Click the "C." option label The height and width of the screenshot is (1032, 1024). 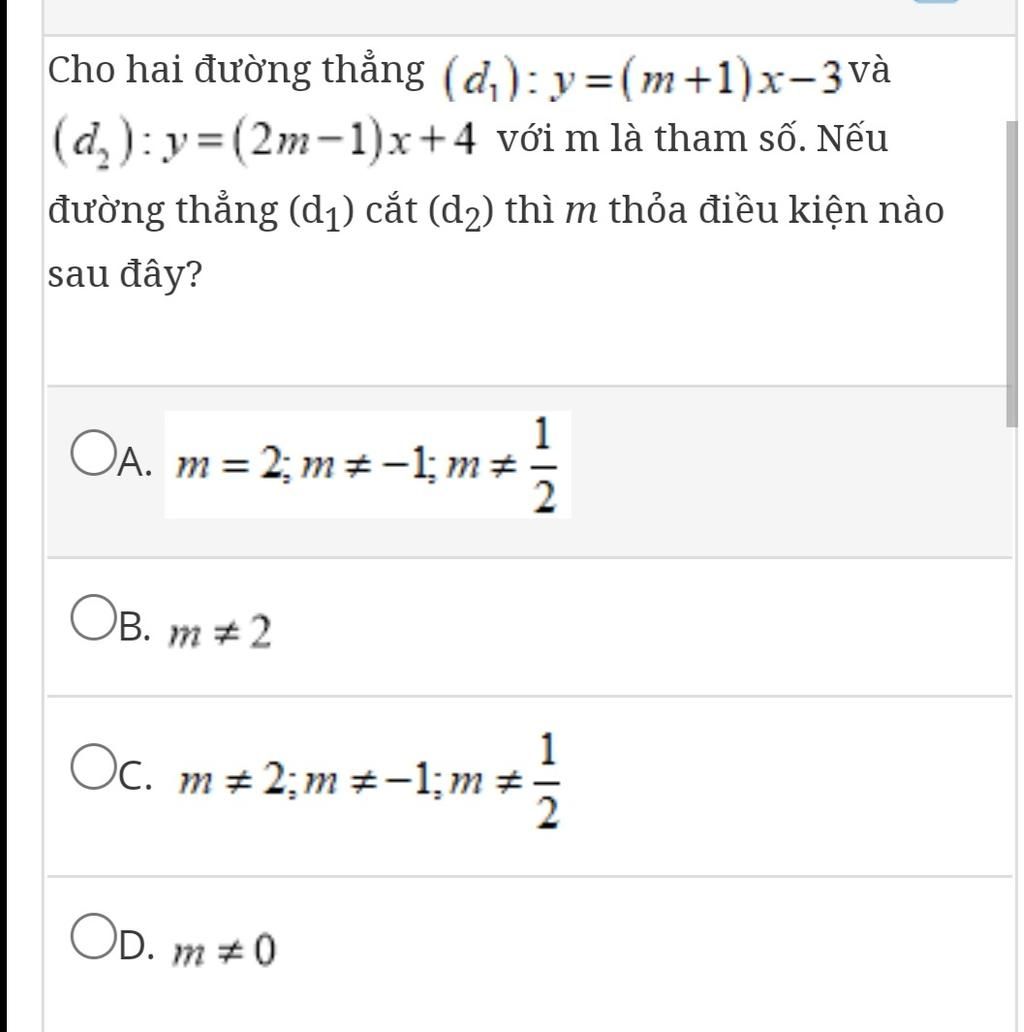[x=135, y=776]
